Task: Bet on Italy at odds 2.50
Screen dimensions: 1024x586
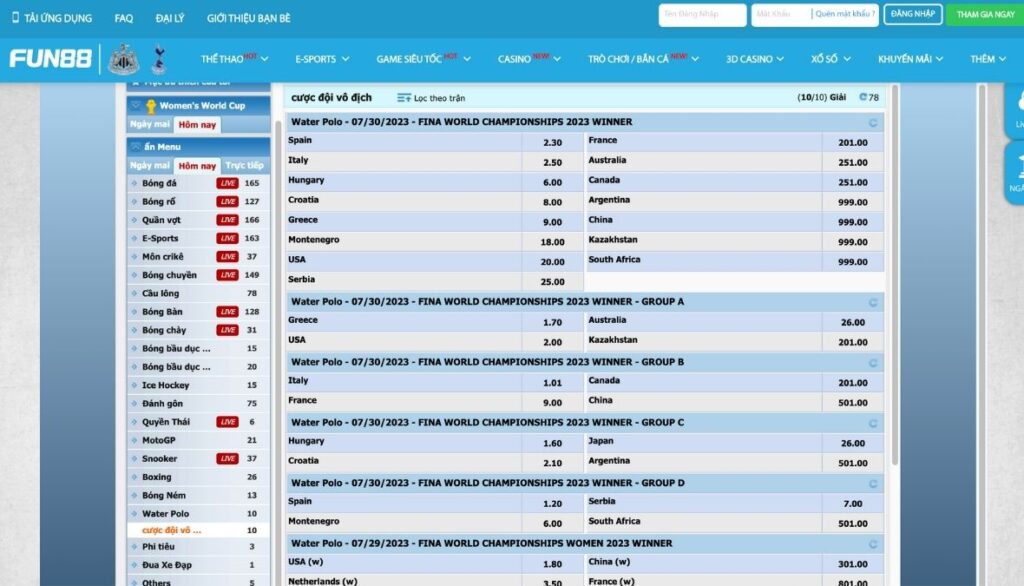Action: [x=552, y=162]
